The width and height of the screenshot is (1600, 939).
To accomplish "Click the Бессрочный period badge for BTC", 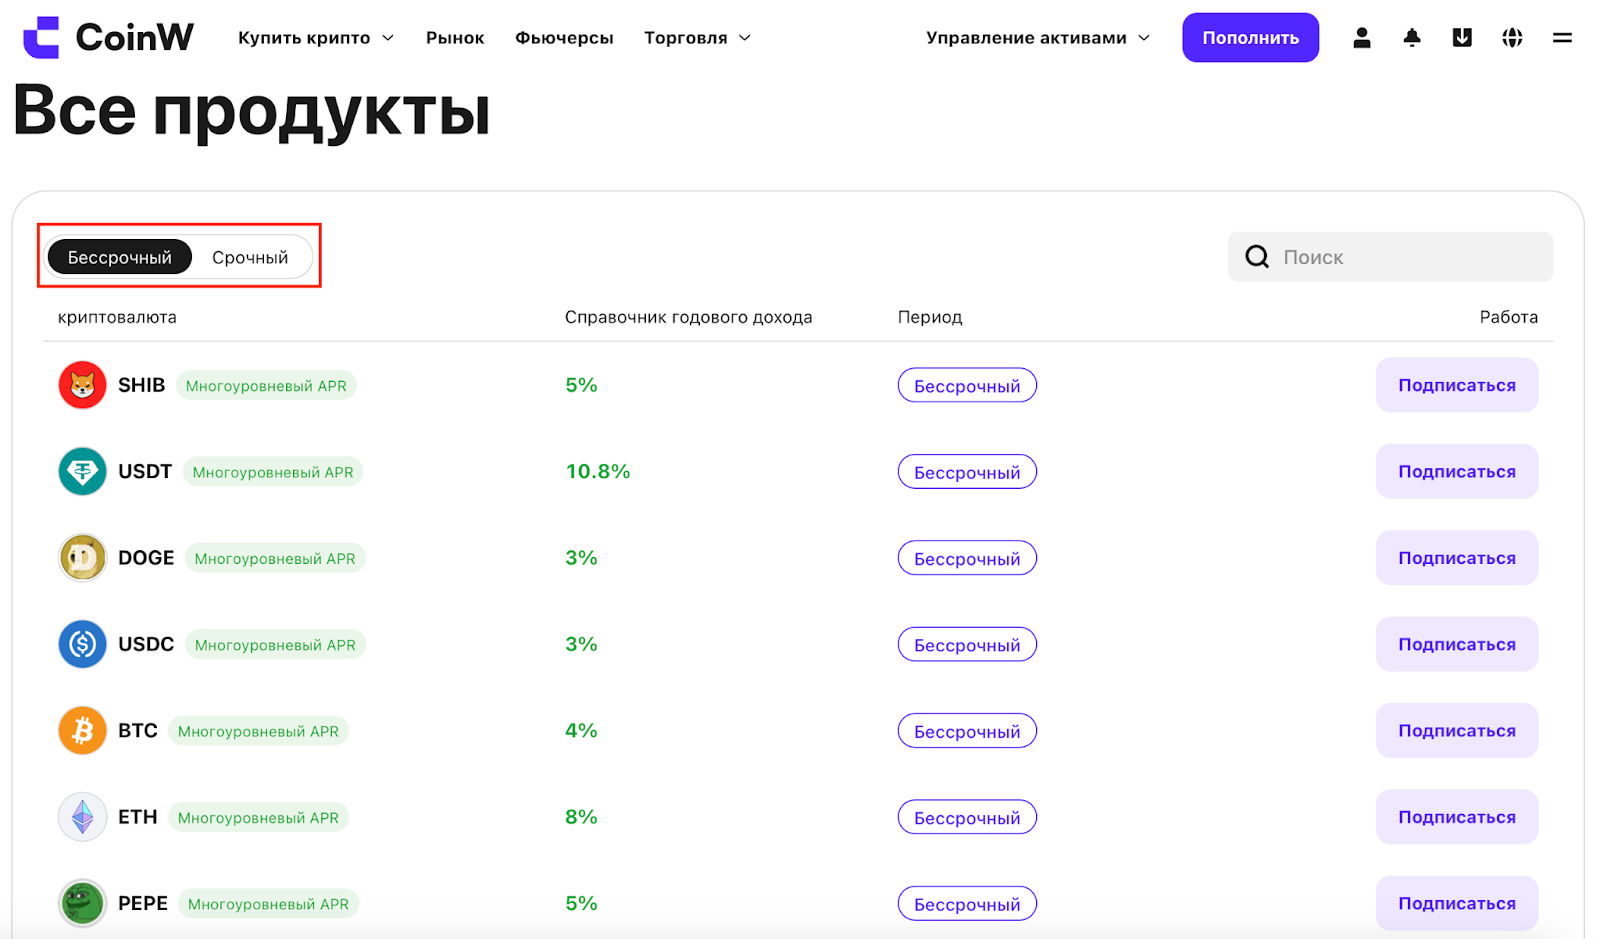I will pyautogui.click(x=967, y=731).
